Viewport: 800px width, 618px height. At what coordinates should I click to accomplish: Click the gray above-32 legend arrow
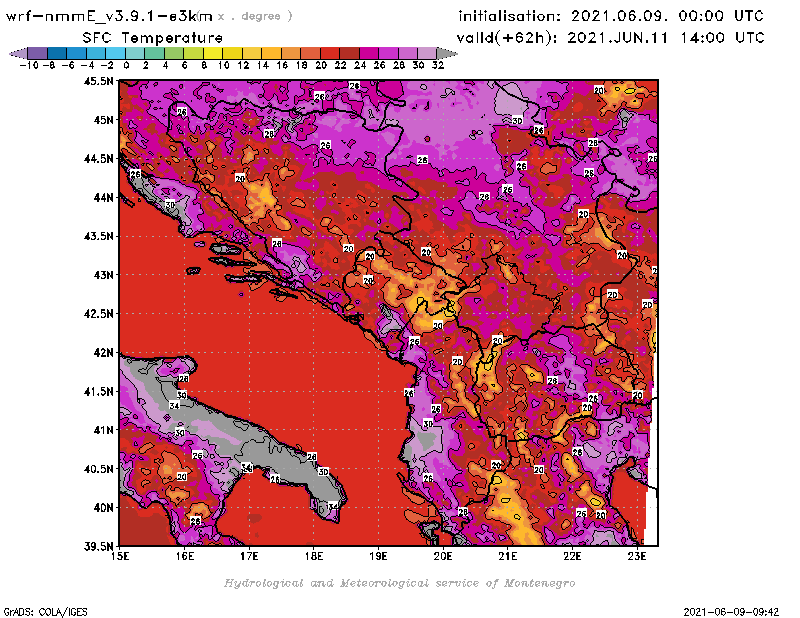[x=447, y=53]
